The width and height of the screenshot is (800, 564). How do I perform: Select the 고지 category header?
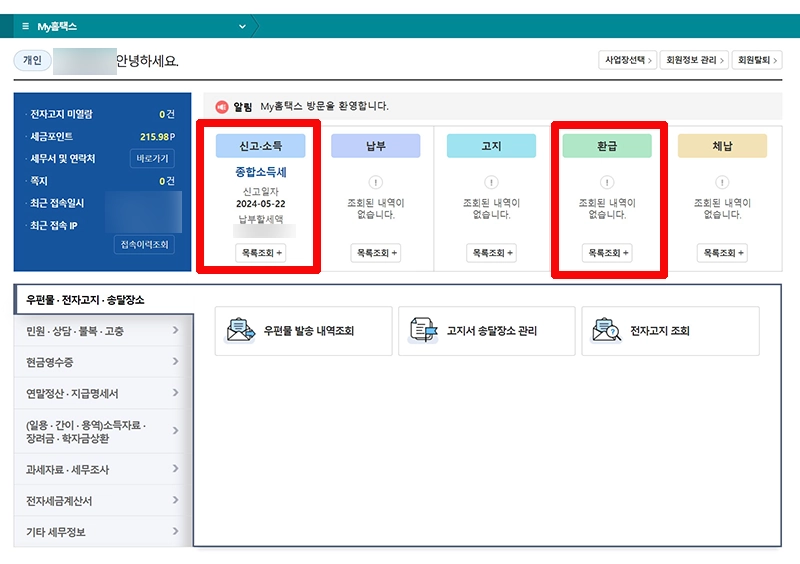[491, 146]
